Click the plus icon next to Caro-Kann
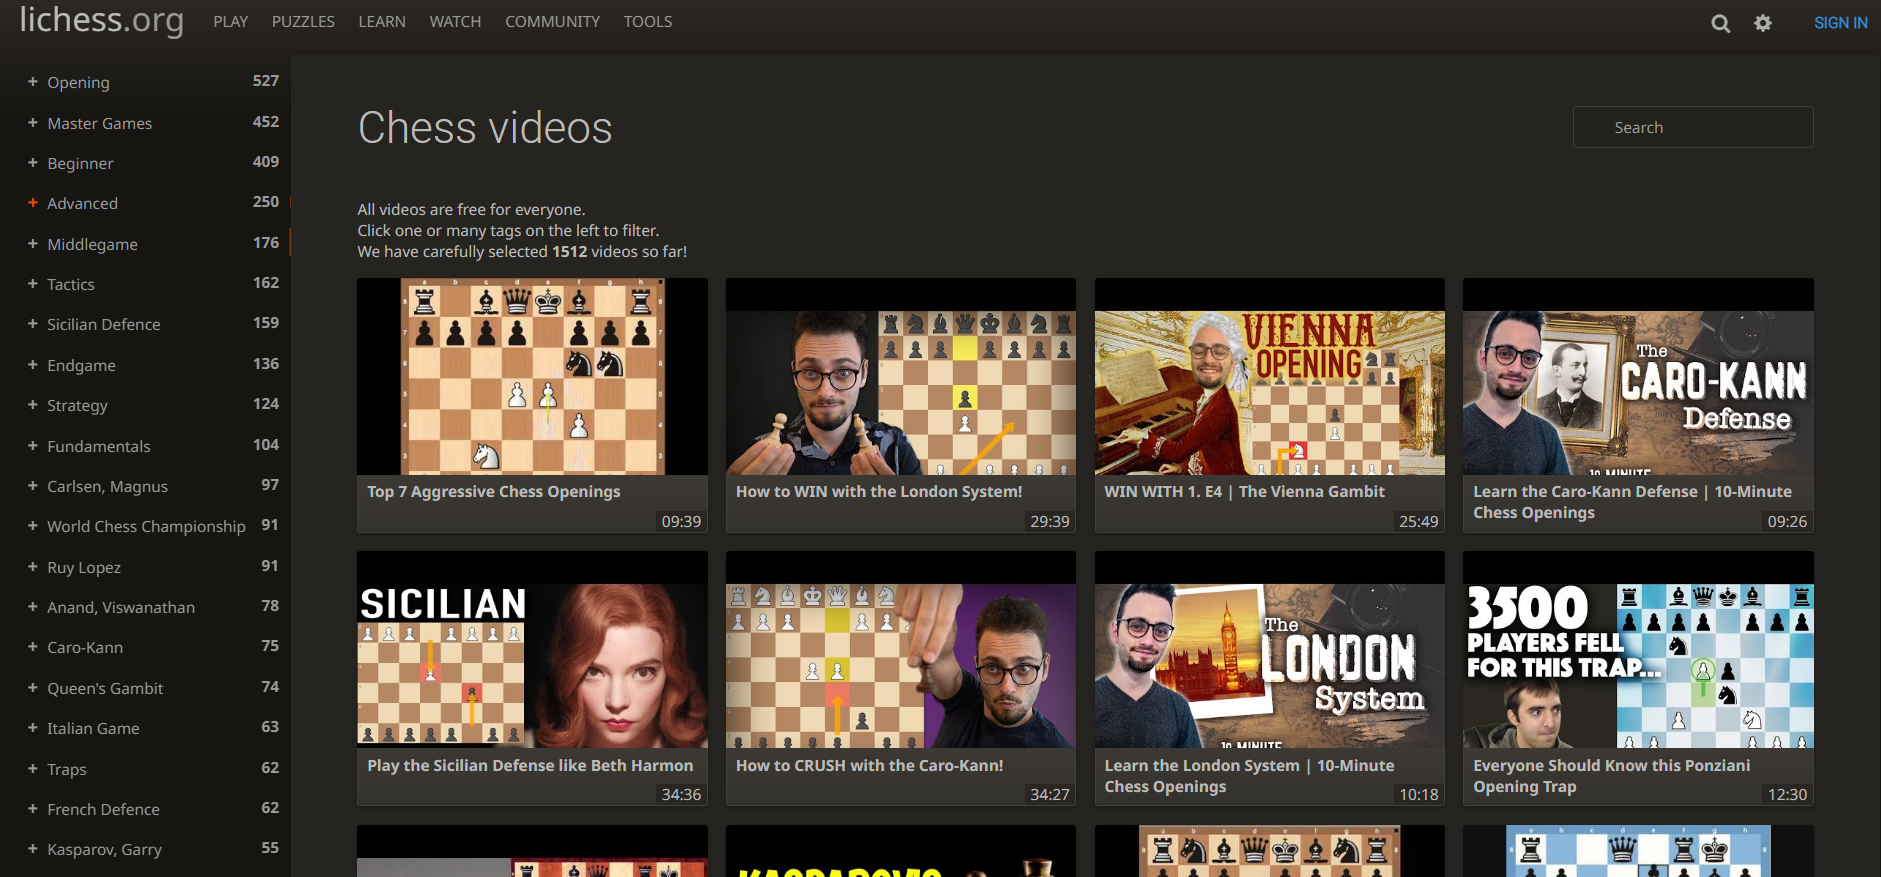 tap(33, 646)
